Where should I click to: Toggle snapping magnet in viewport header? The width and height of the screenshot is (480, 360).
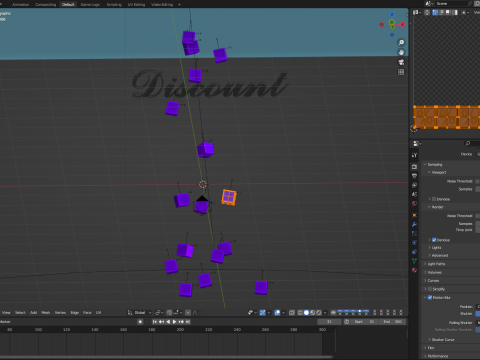coord(169,313)
